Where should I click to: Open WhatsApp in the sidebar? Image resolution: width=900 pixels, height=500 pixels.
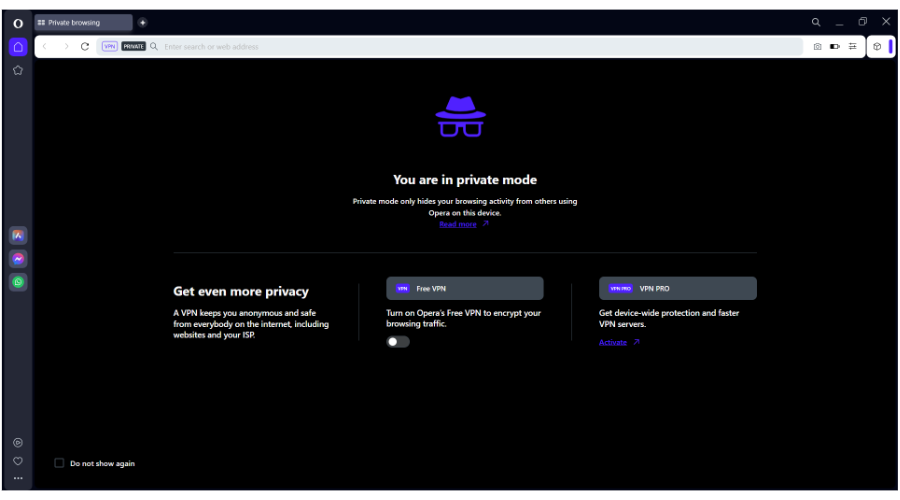coord(18,282)
